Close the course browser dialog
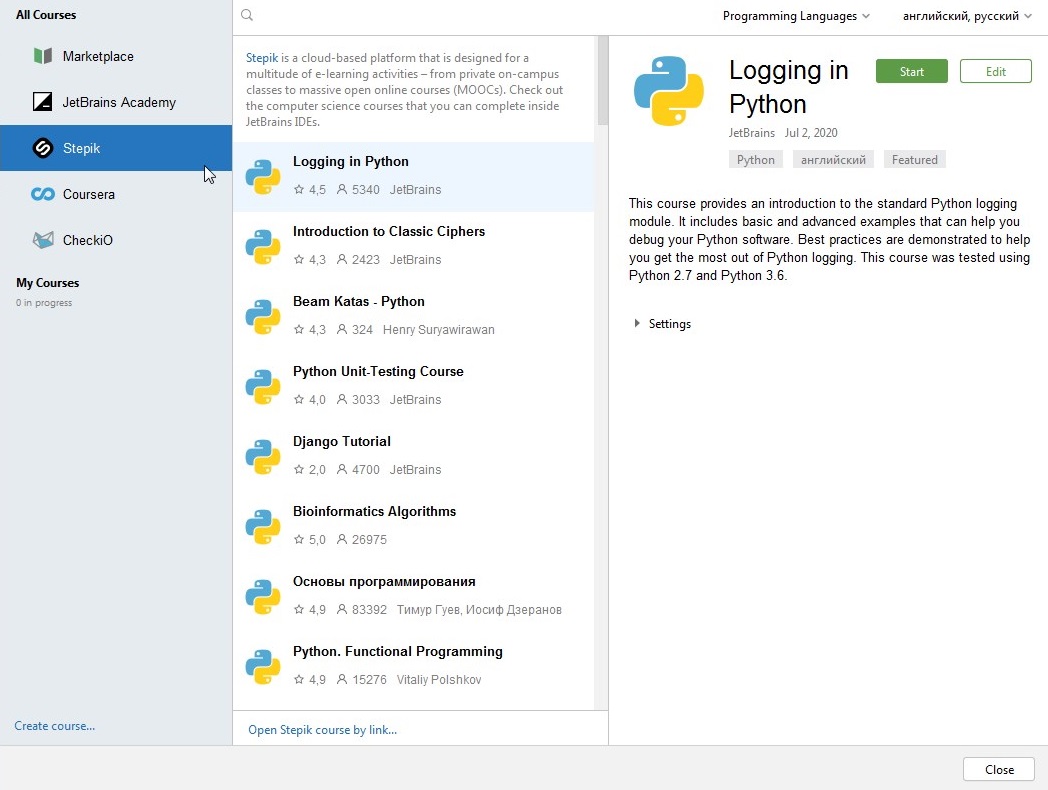The height and width of the screenshot is (790, 1048). [999, 769]
